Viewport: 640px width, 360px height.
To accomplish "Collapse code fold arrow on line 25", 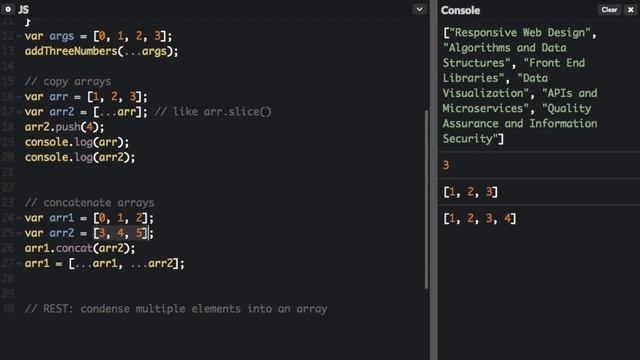I will pyautogui.click(x=19, y=233).
